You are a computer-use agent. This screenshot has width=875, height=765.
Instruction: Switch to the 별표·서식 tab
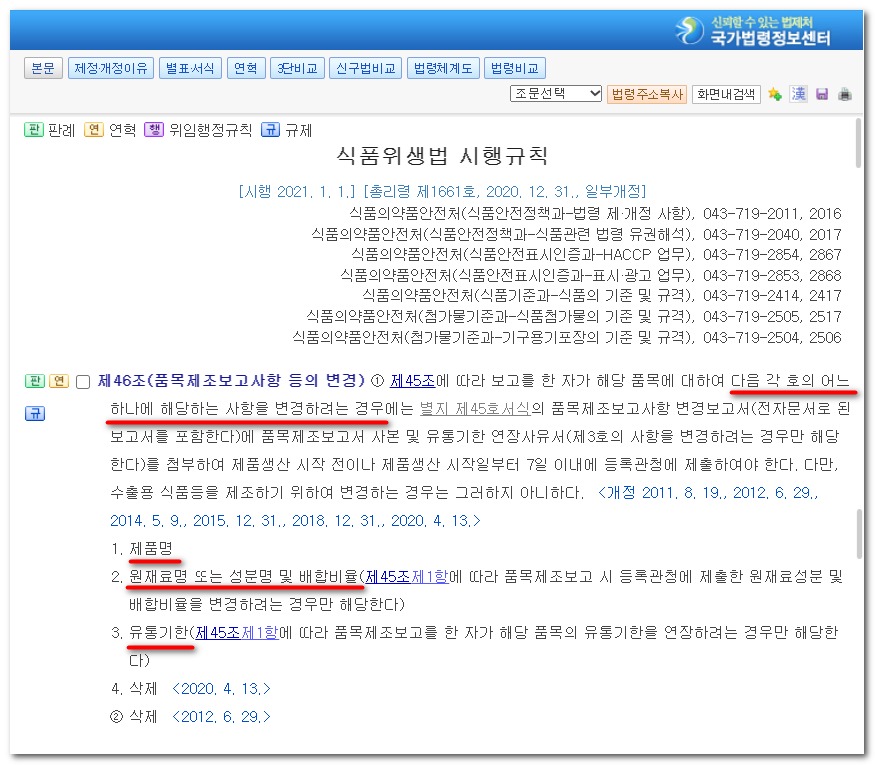tap(190, 68)
